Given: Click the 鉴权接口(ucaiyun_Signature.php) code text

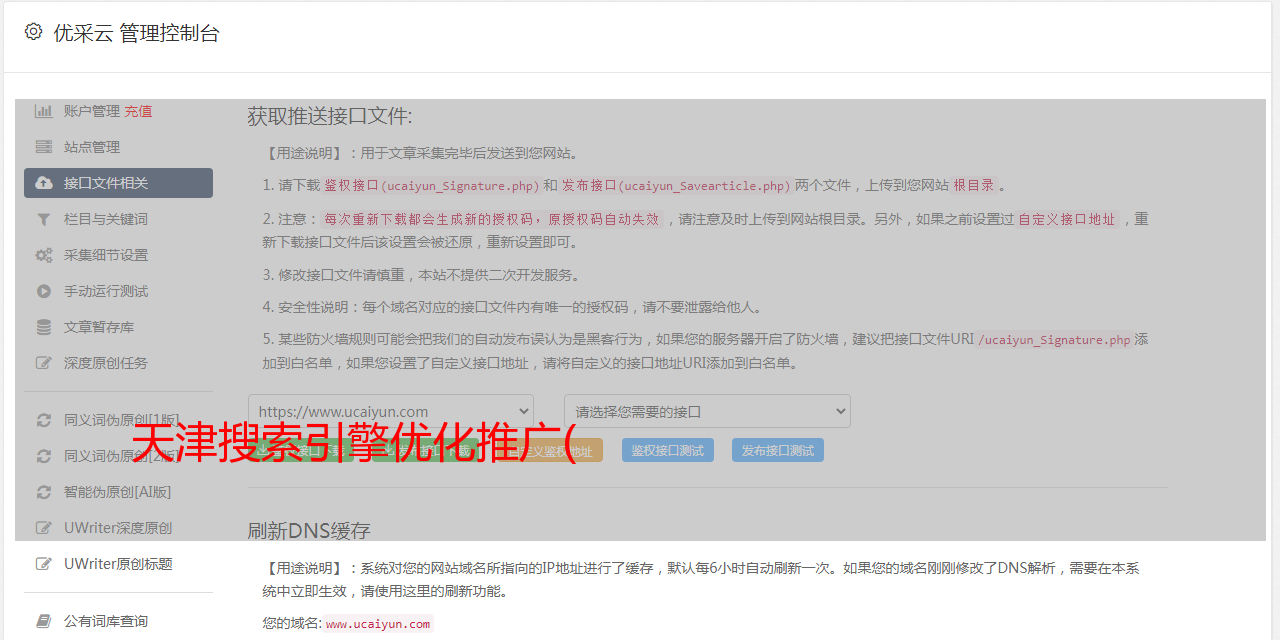Looking at the screenshot, I should (x=432, y=186).
